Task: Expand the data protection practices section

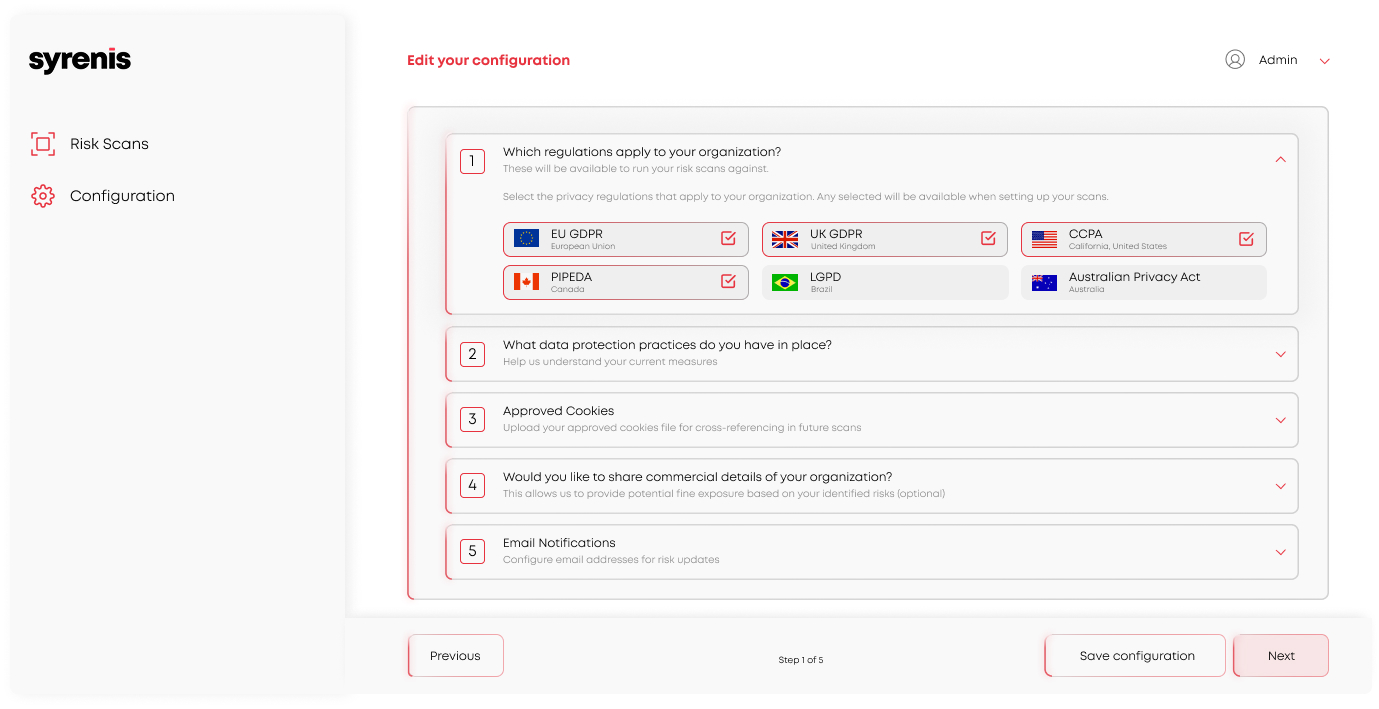Action: click(x=1280, y=354)
